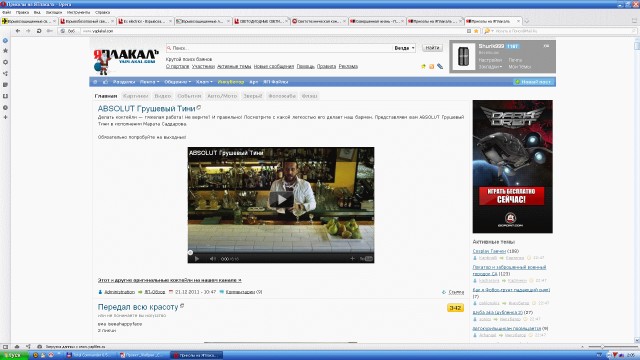Click the blue pencil icon near RSS
This screenshot has width=640, height=360.
(x=440, y=66)
